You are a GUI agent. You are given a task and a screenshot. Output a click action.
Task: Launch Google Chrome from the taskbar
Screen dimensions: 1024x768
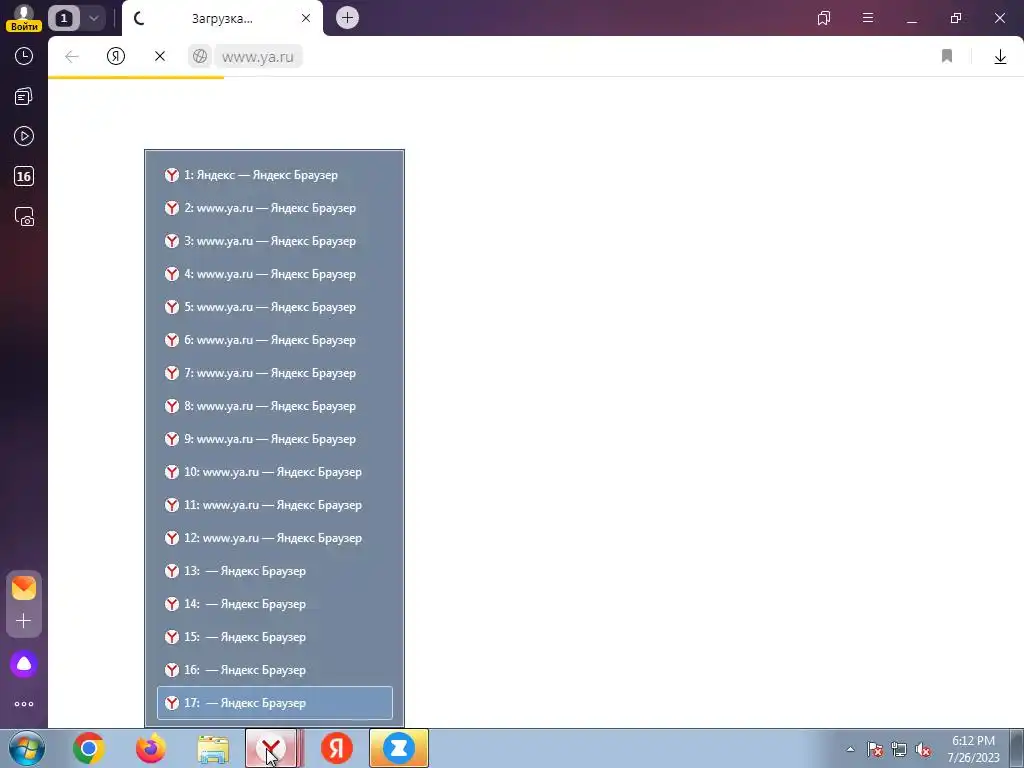click(89, 748)
